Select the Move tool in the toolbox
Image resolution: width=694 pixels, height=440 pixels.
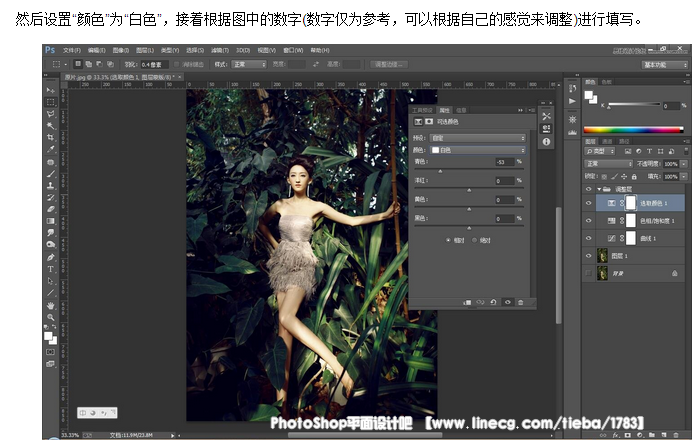pyautogui.click(x=50, y=90)
